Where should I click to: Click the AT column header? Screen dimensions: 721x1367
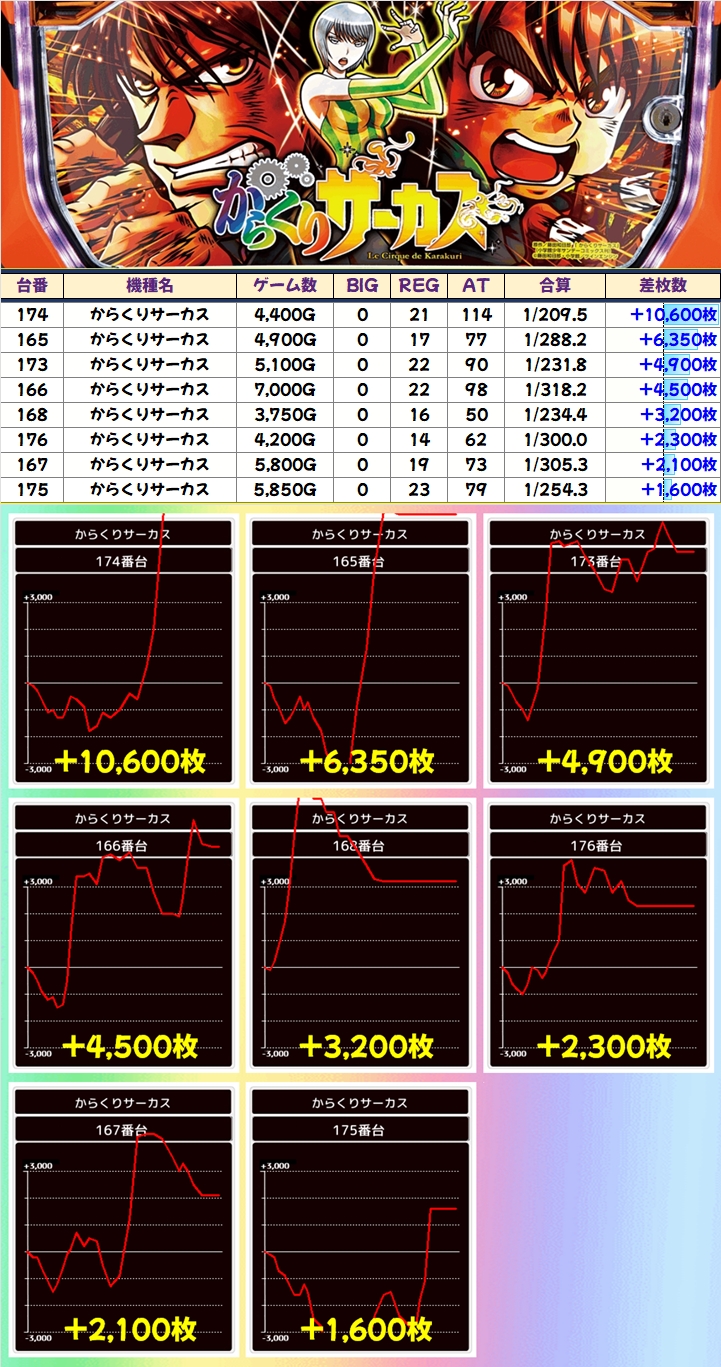pos(476,285)
